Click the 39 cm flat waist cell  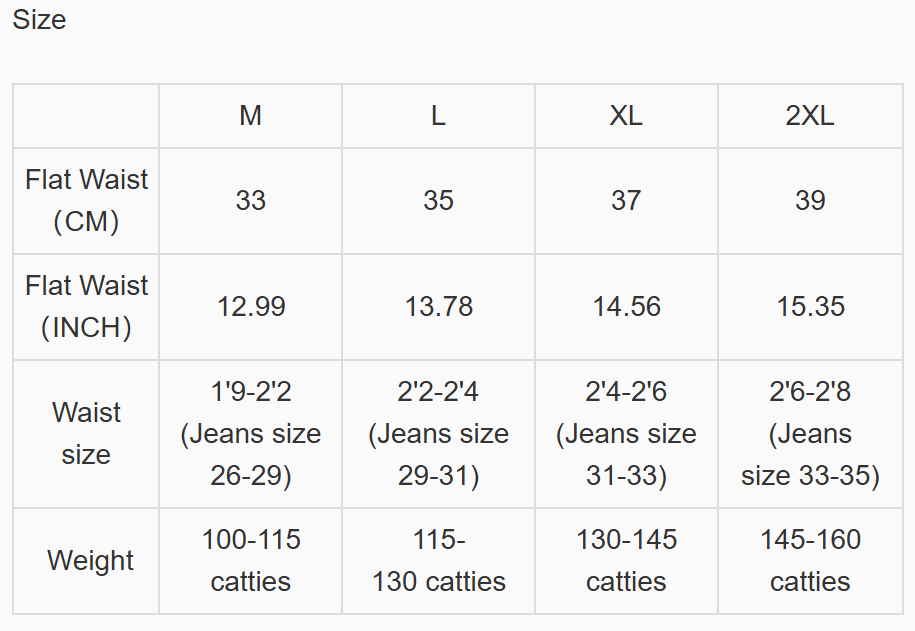[x=810, y=201]
